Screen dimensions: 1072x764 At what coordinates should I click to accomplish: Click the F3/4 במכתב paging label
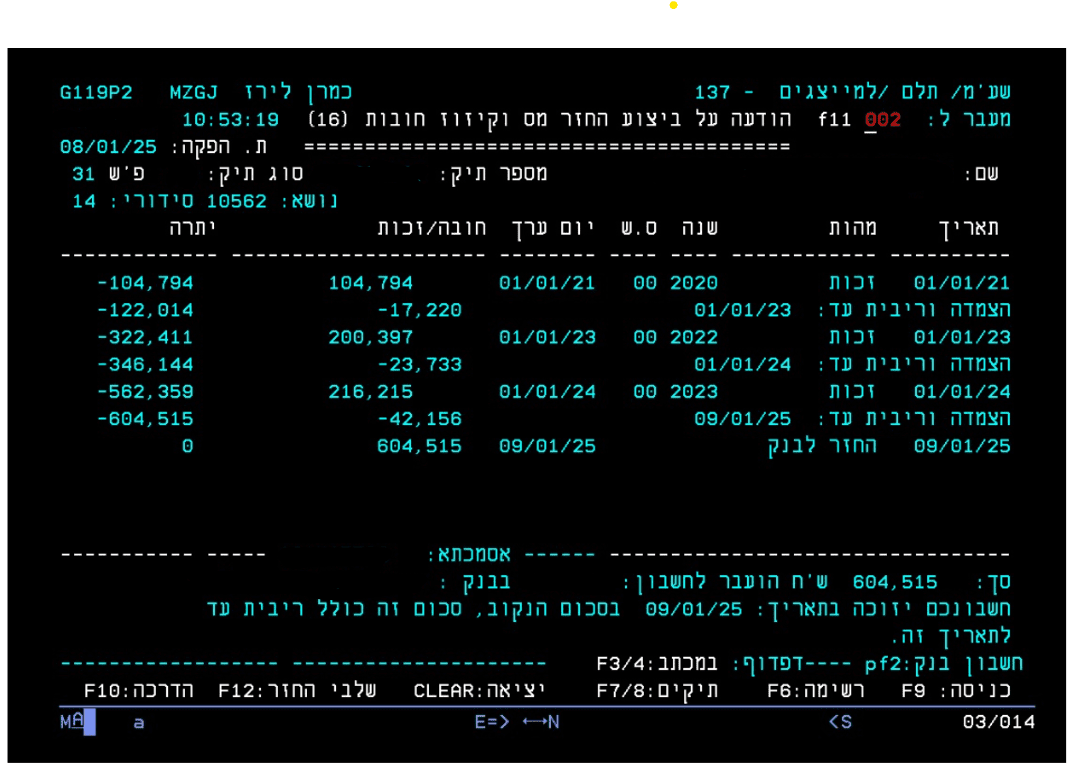coord(657,664)
